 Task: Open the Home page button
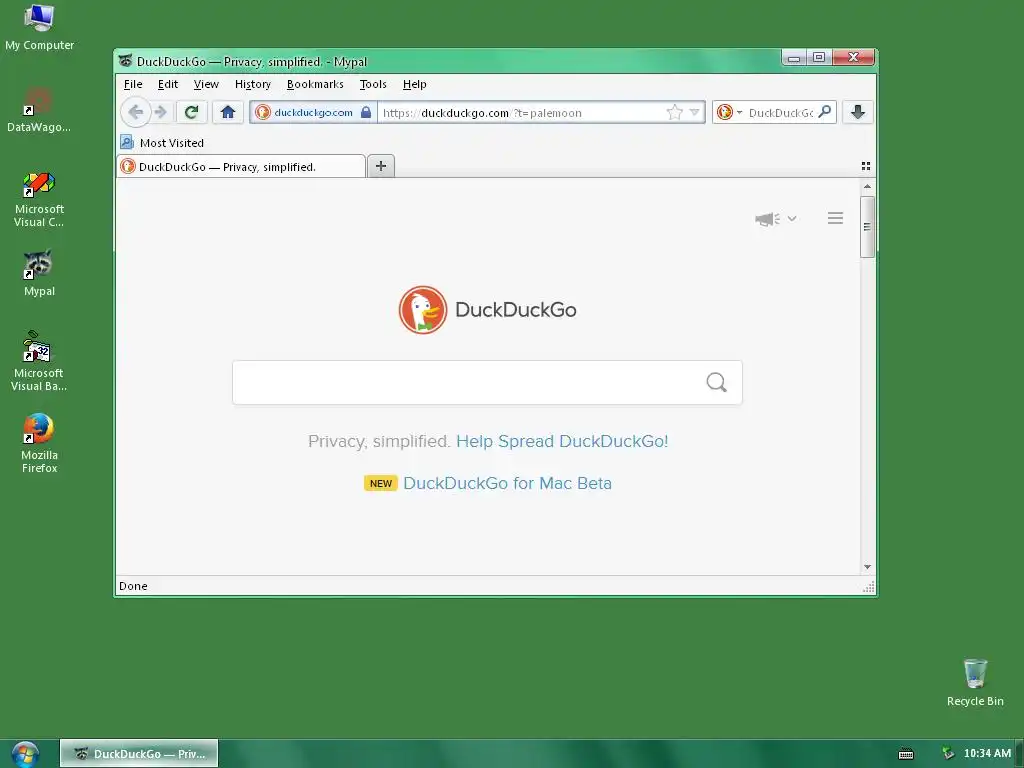[228, 112]
